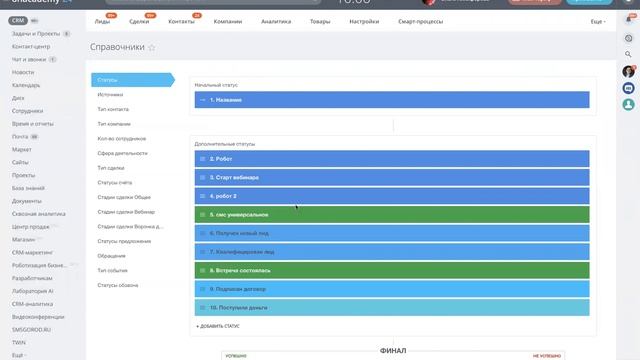
Task: Open the Сделки tab
Action: point(139,21)
